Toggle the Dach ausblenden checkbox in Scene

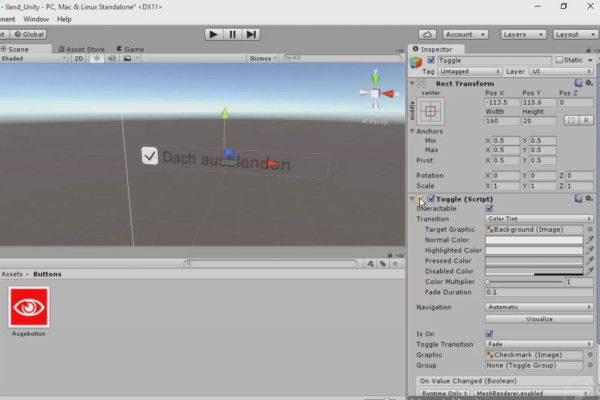pyautogui.click(x=150, y=156)
